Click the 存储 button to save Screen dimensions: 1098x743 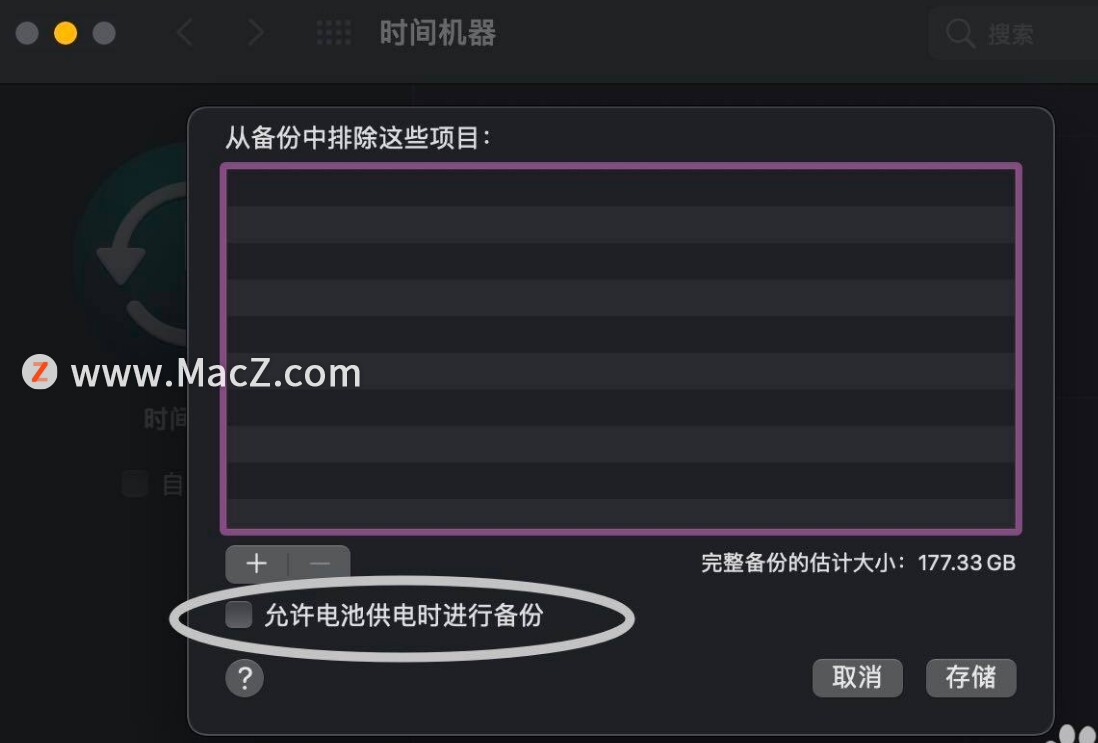point(971,677)
